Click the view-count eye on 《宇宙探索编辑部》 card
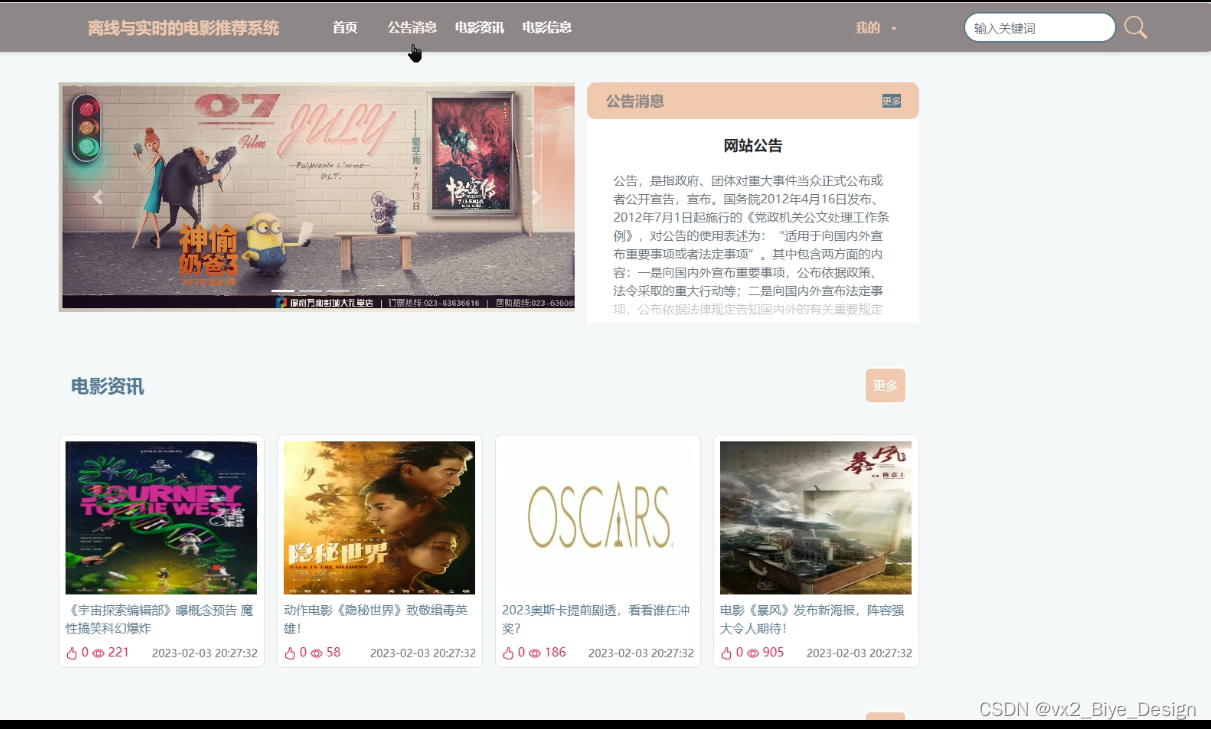 [98, 653]
